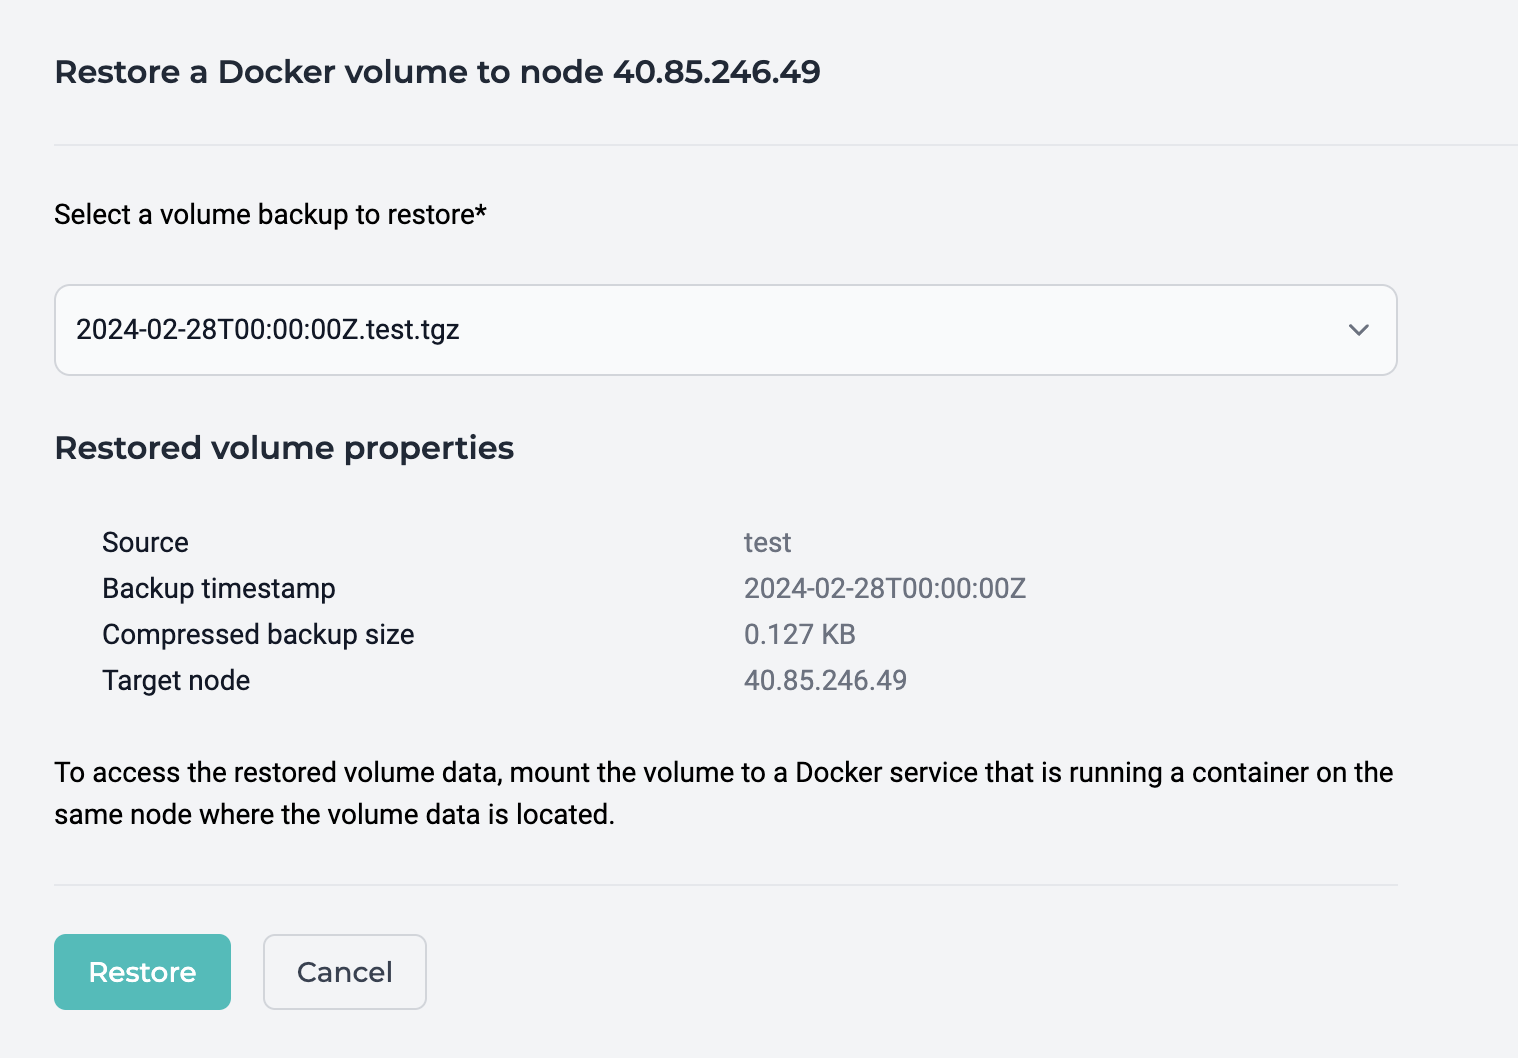
Task: Expand the backup dropdown chevron arrow
Action: (x=1358, y=330)
